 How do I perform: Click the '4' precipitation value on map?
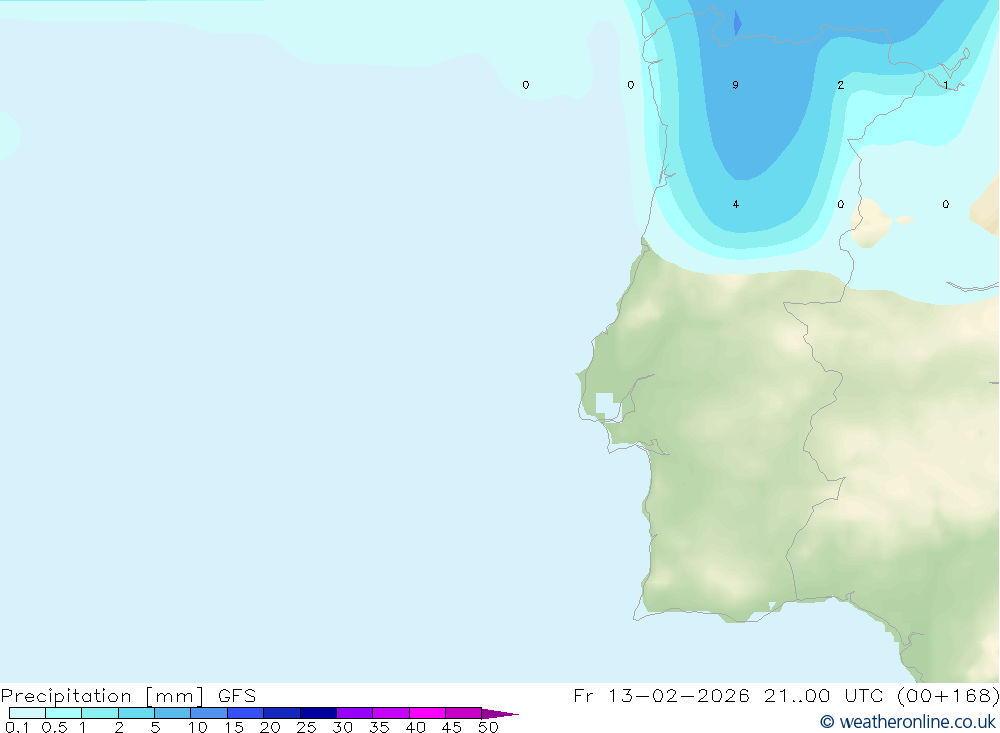pyautogui.click(x=735, y=204)
